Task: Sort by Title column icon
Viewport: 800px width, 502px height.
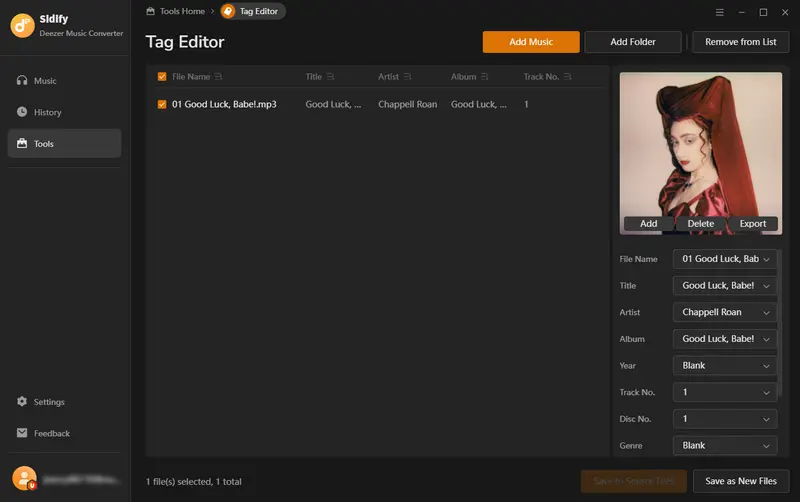Action: coord(331,77)
